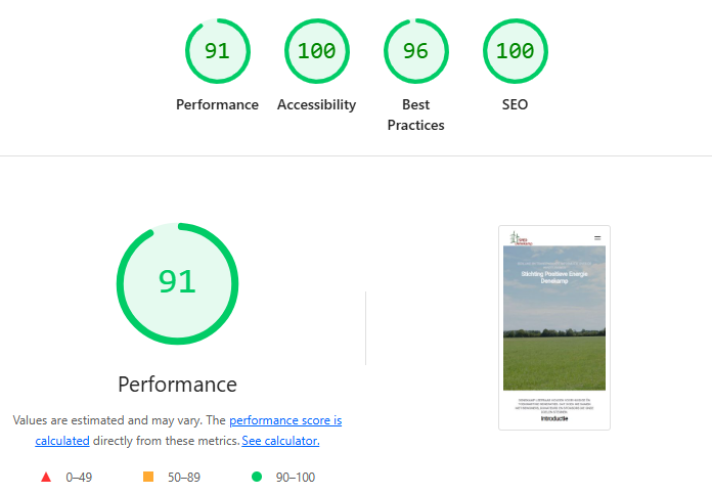Viewport: 712px width, 495px height.
Task: Click the large 91 performance score circle
Action: click(177, 282)
